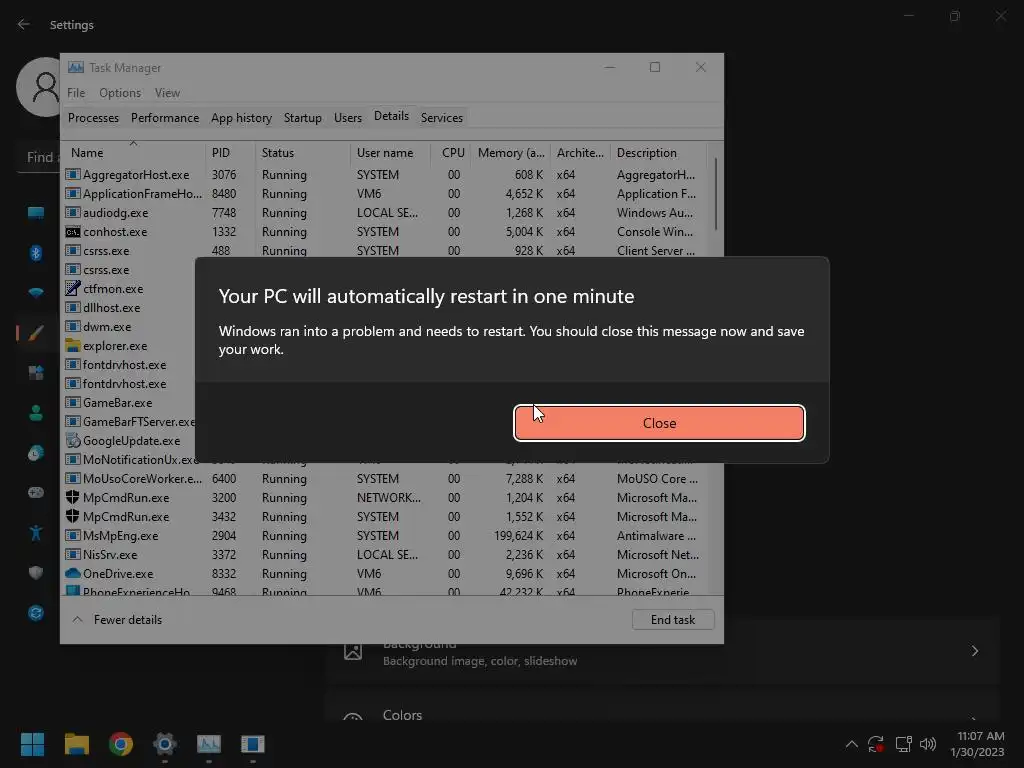Select the fontdrvhost.exe row below explorer.exe
1024x768 pixels.
click(129, 364)
